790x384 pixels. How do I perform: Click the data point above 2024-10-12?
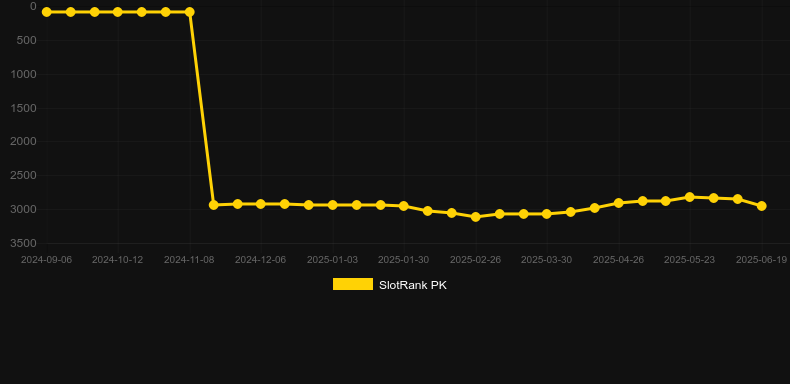coord(118,12)
